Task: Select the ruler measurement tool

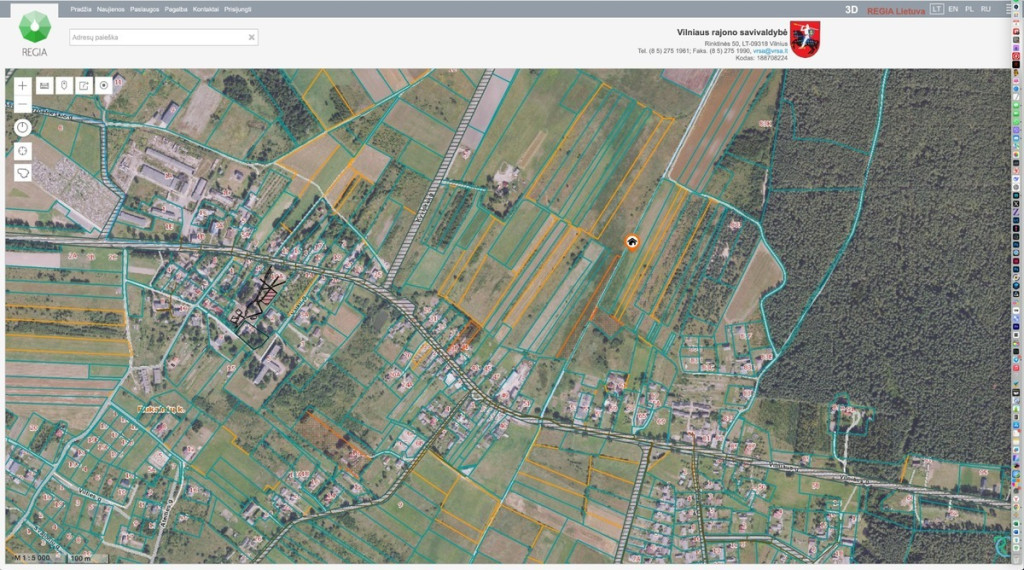Action: [44, 86]
